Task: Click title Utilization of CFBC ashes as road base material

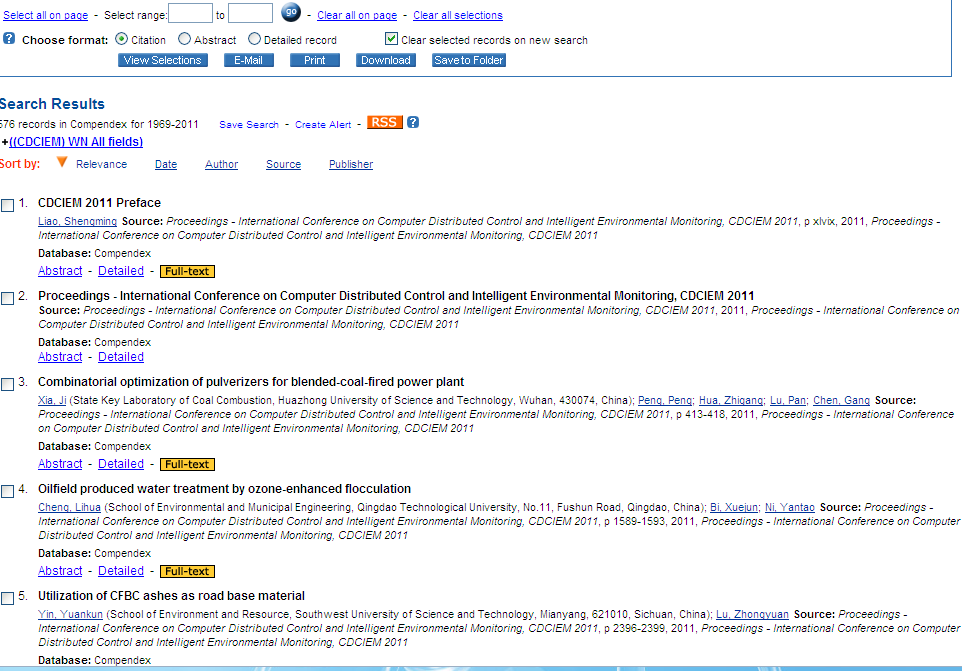Action: click(x=171, y=596)
